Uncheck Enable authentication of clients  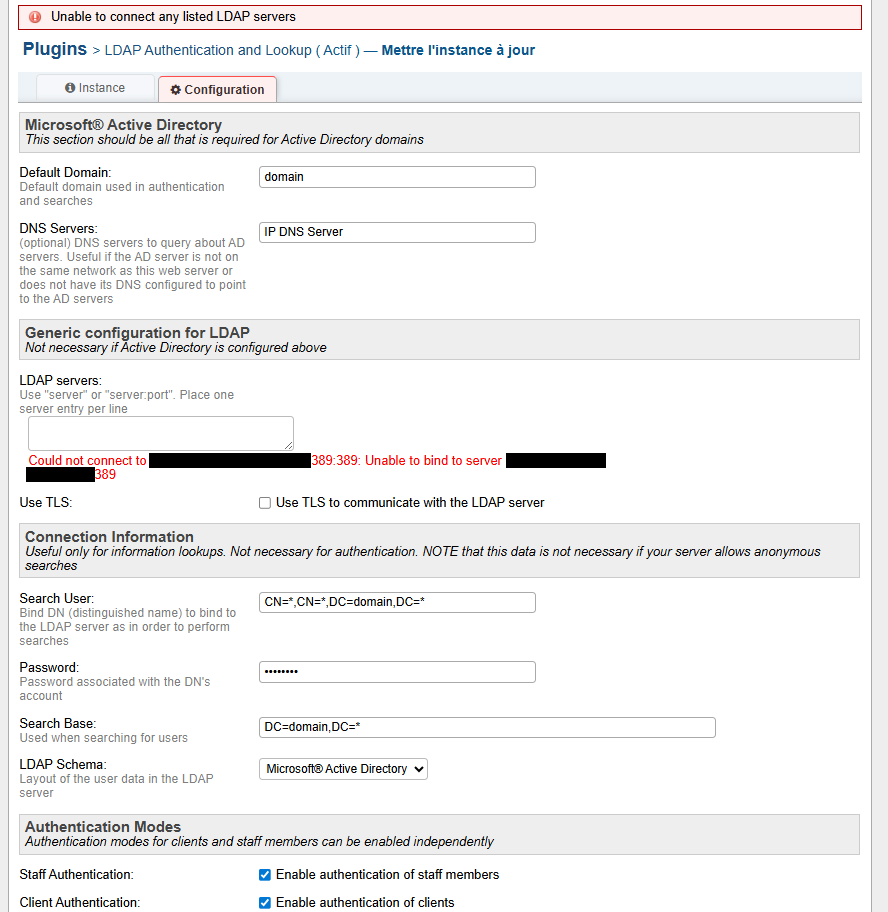tap(265, 903)
